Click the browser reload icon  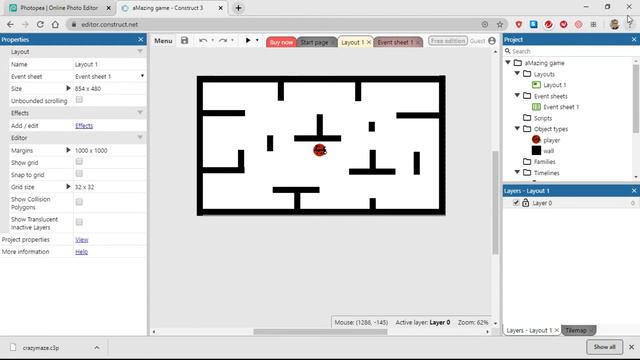click(x=40, y=24)
